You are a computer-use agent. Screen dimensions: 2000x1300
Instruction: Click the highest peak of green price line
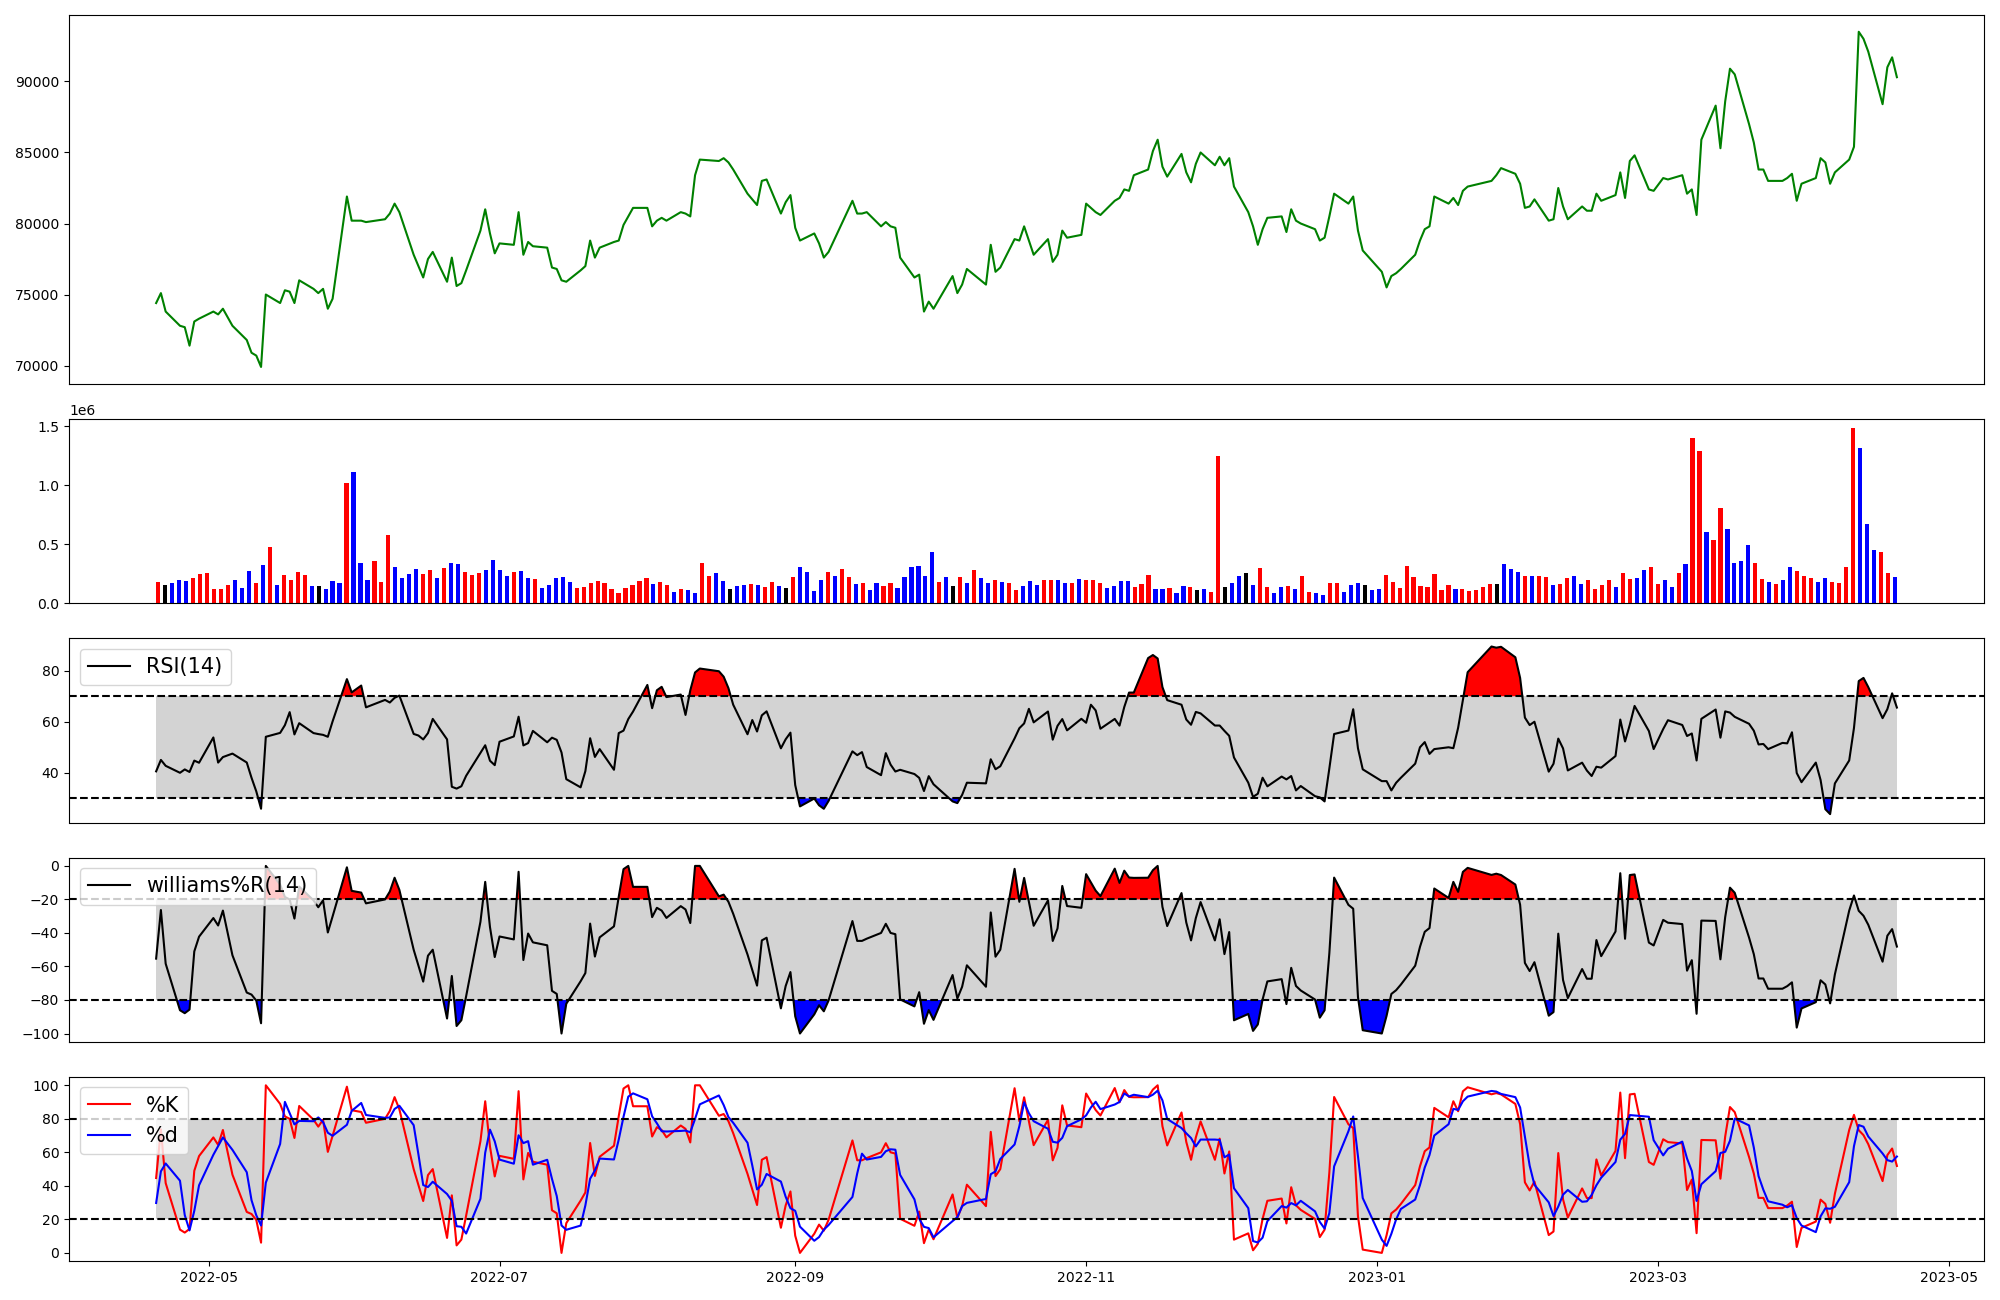(x=1858, y=32)
